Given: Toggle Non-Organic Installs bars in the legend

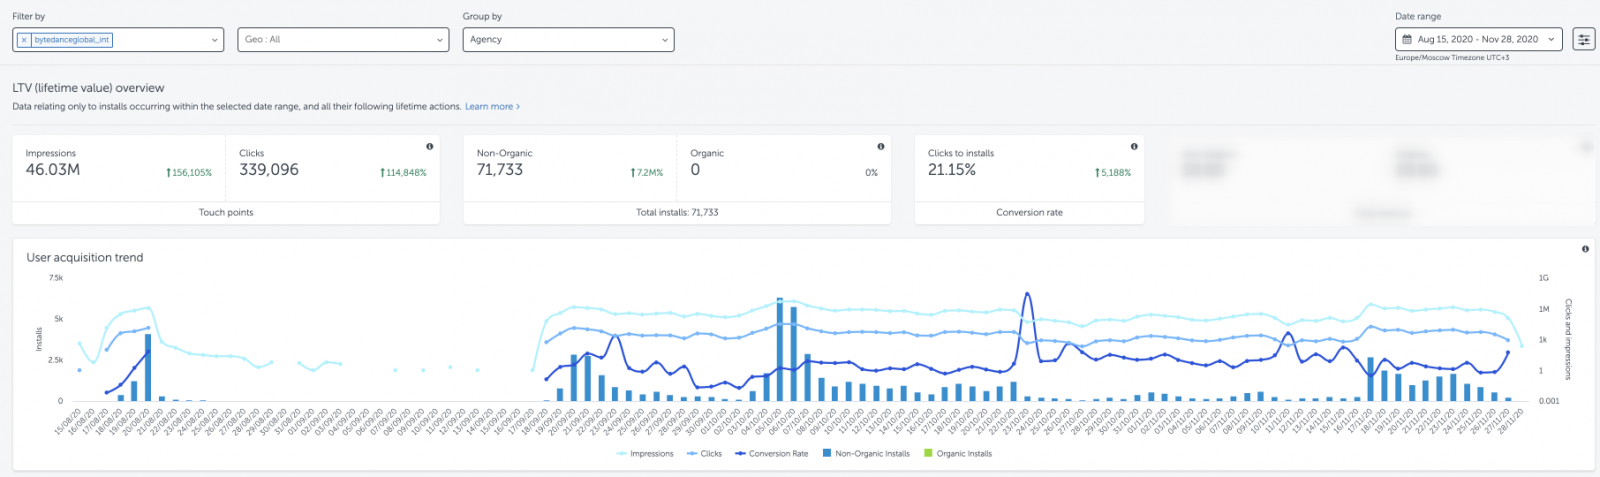Looking at the screenshot, I should 866,454.
